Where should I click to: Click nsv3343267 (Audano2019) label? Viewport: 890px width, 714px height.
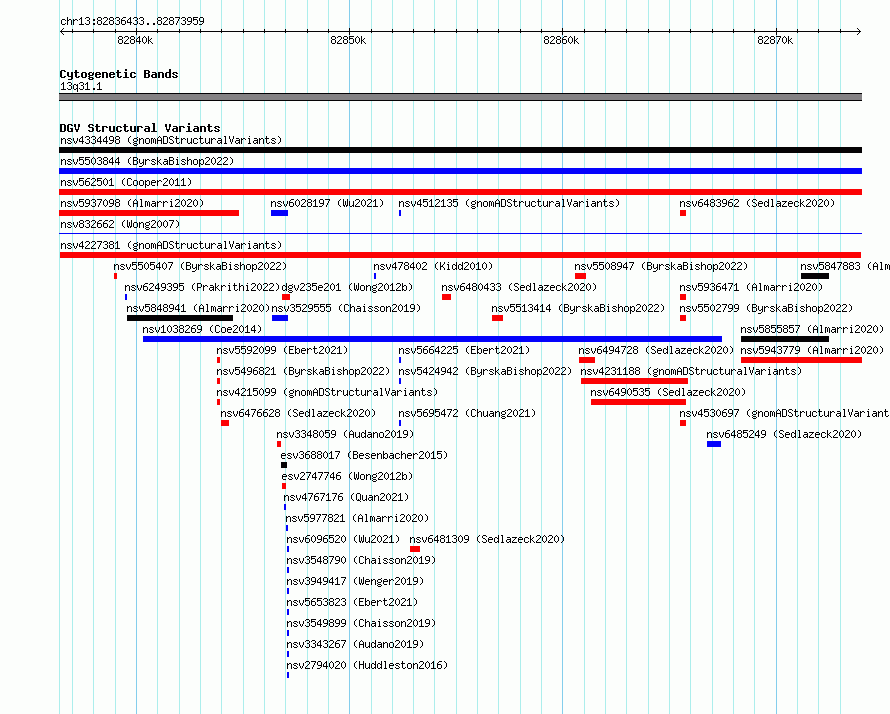(x=355, y=644)
